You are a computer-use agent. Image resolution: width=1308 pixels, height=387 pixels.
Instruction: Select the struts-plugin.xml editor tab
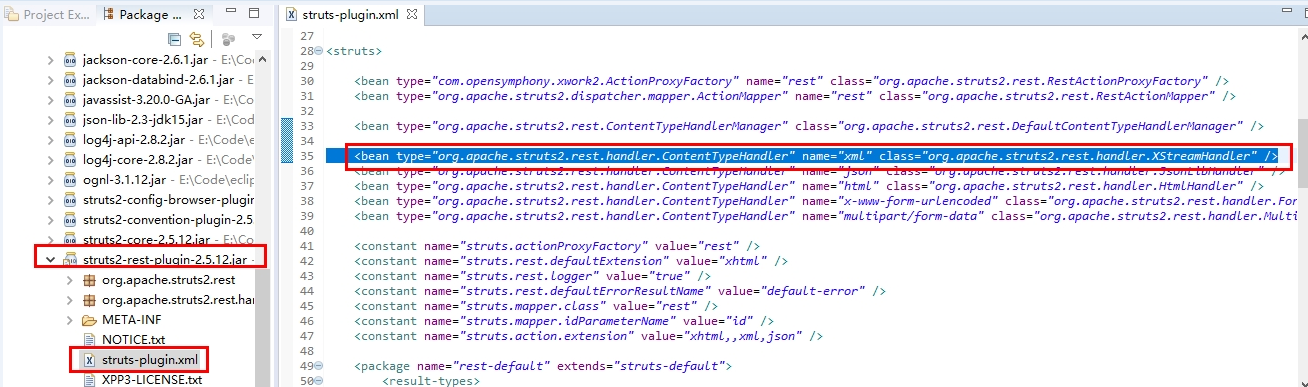pyautogui.click(x=344, y=14)
